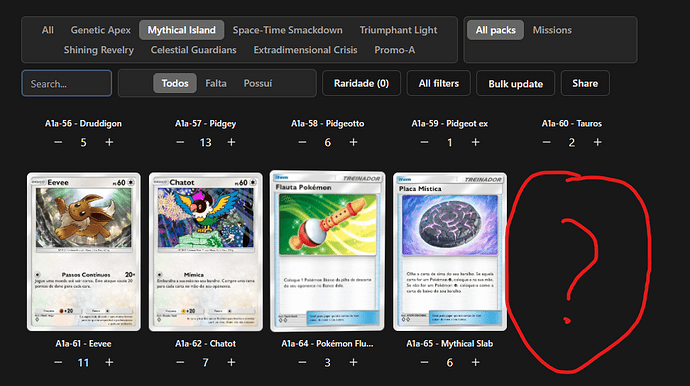This screenshot has width=690, height=386.
Task: Open the Chatot card image
Action: tap(206, 251)
